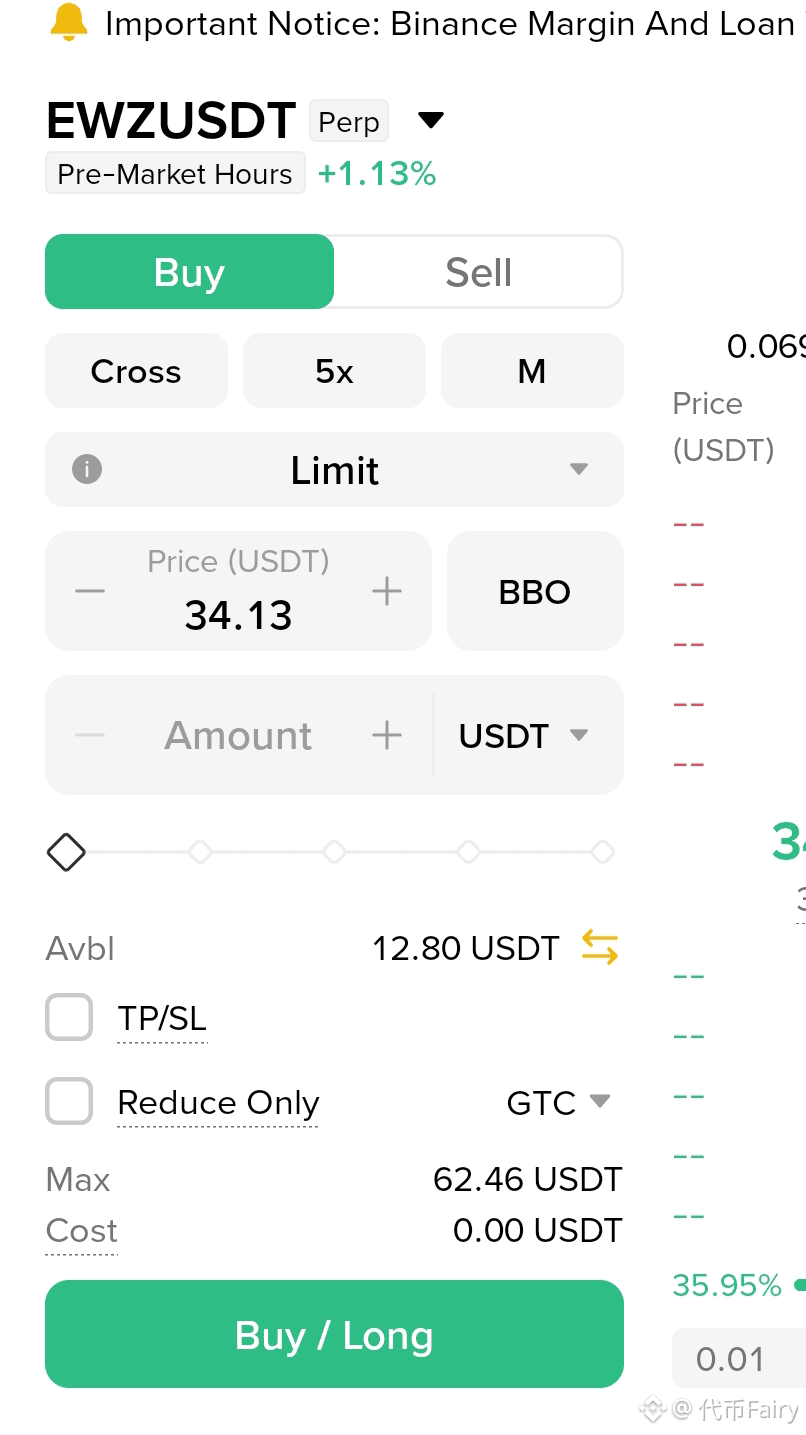
Task: Click the info icon beside Limit
Action: (87, 469)
